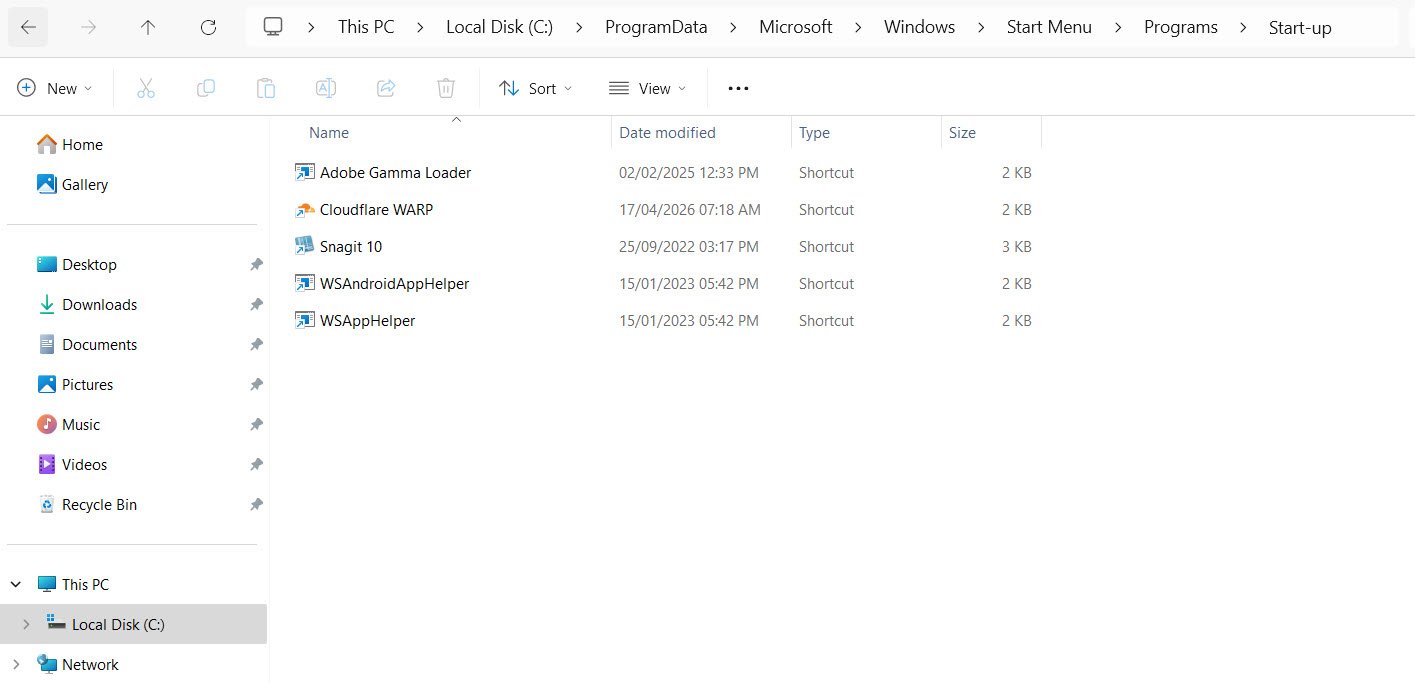Unpin Music using its pin icon
Viewport: 1415px width, 683px height.
pyautogui.click(x=256, y=424)
